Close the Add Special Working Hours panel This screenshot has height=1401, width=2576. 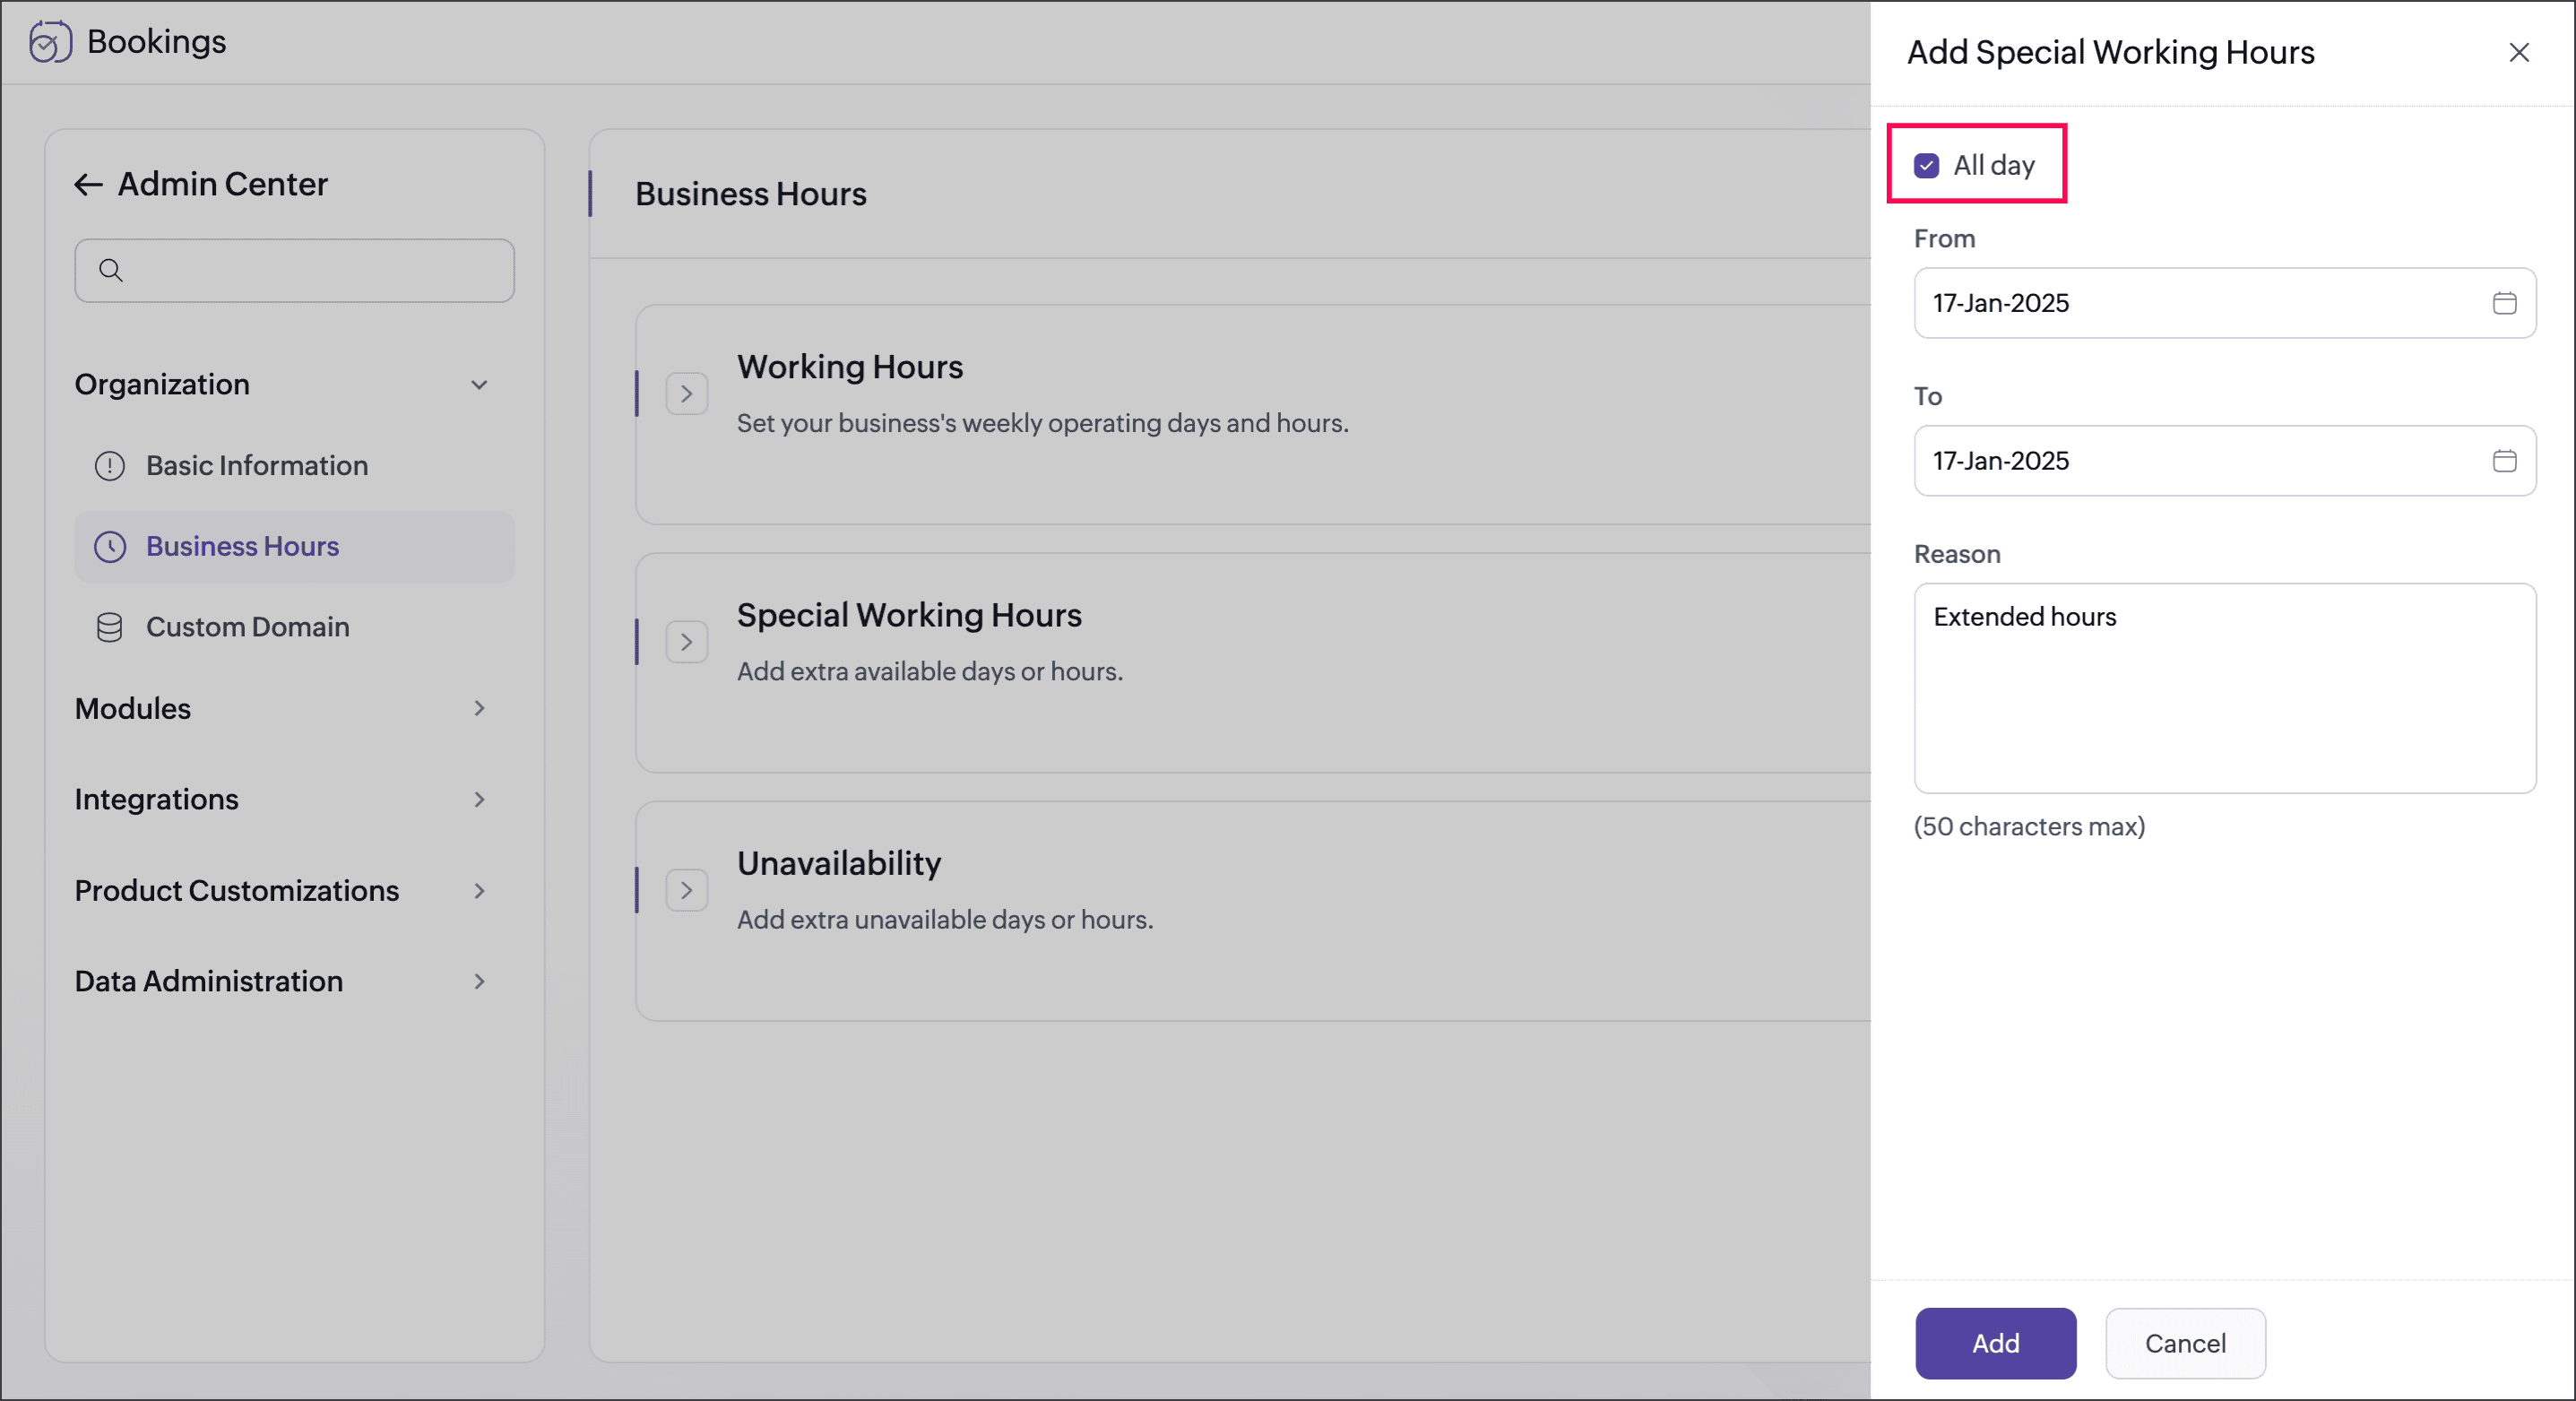coord(2519,52)
